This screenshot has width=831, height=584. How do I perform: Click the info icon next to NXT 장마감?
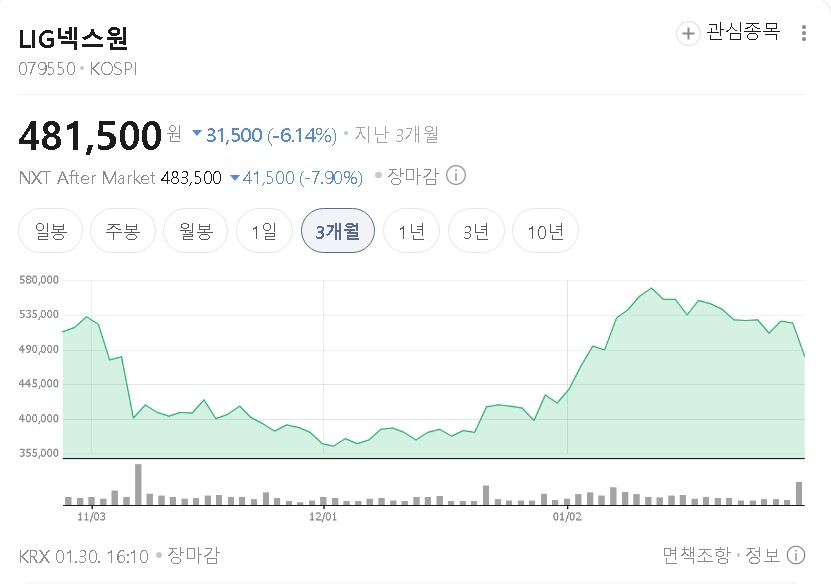click(455, 176)
